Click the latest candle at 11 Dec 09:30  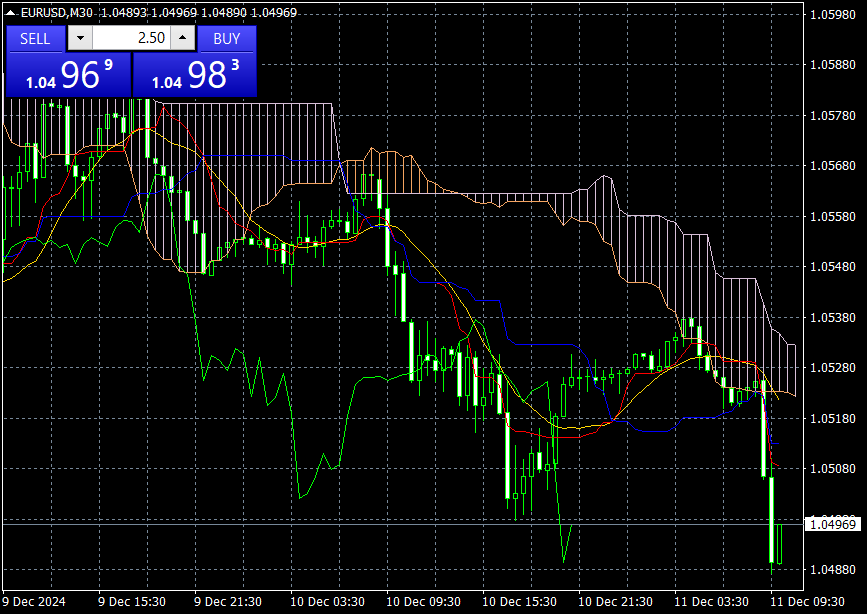coord(780,544)
